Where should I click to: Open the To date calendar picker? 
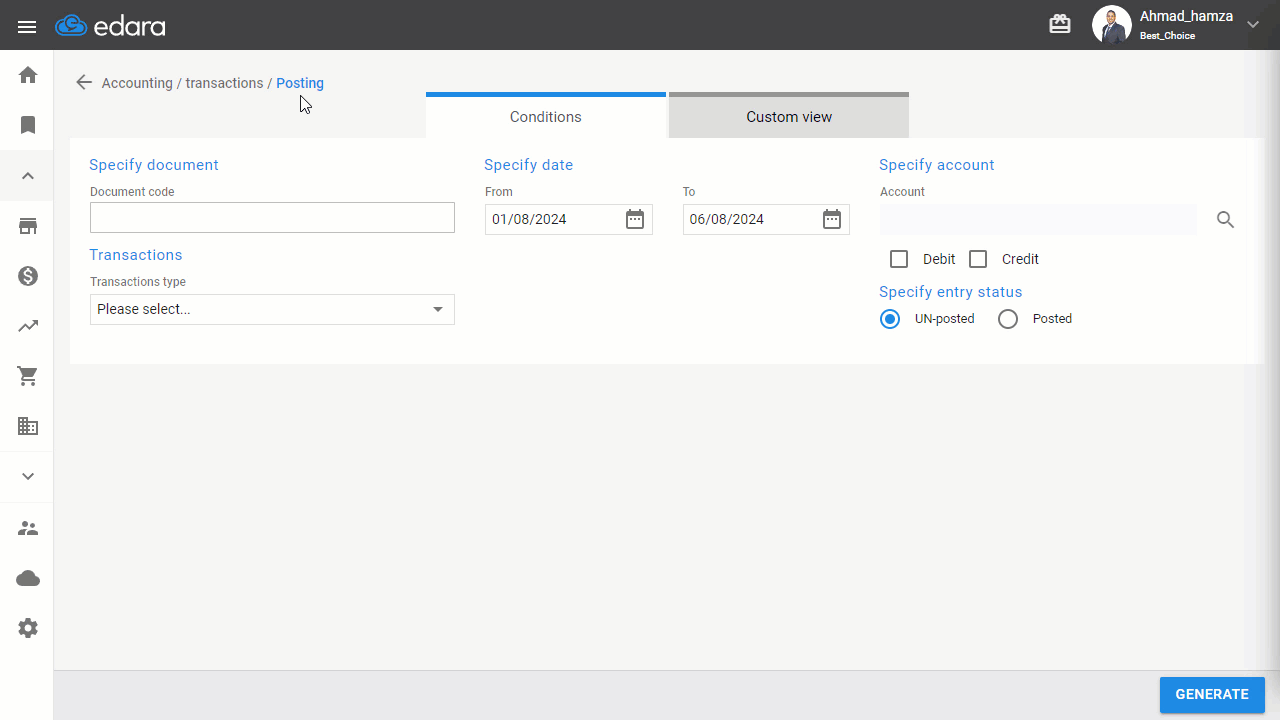click(832, 219)
